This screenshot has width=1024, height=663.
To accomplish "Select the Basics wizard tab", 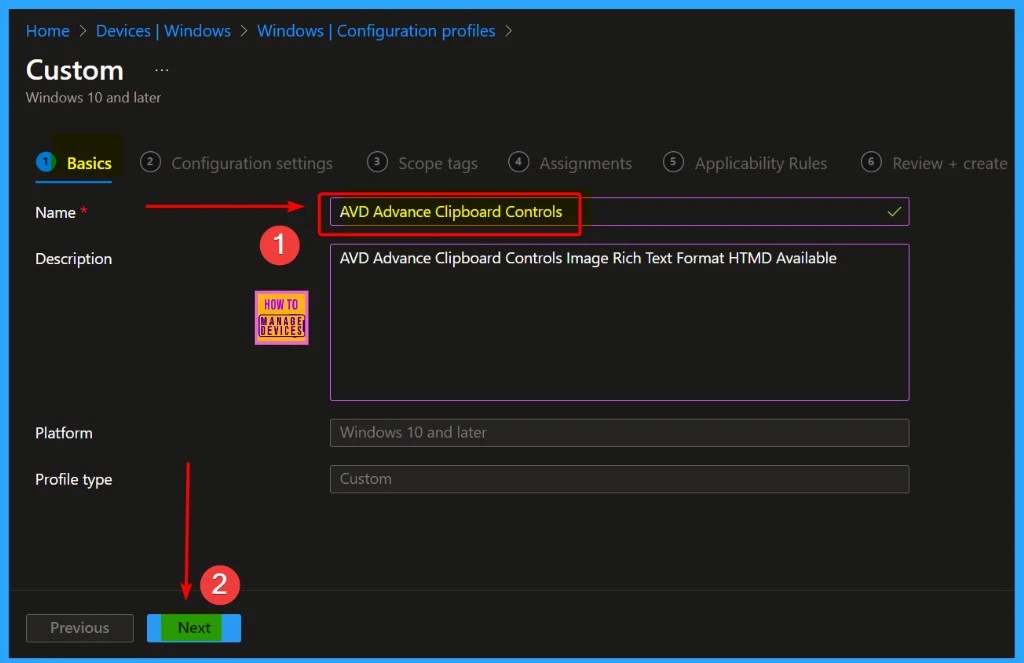I will pyautogui.click(x=74, y=163).
